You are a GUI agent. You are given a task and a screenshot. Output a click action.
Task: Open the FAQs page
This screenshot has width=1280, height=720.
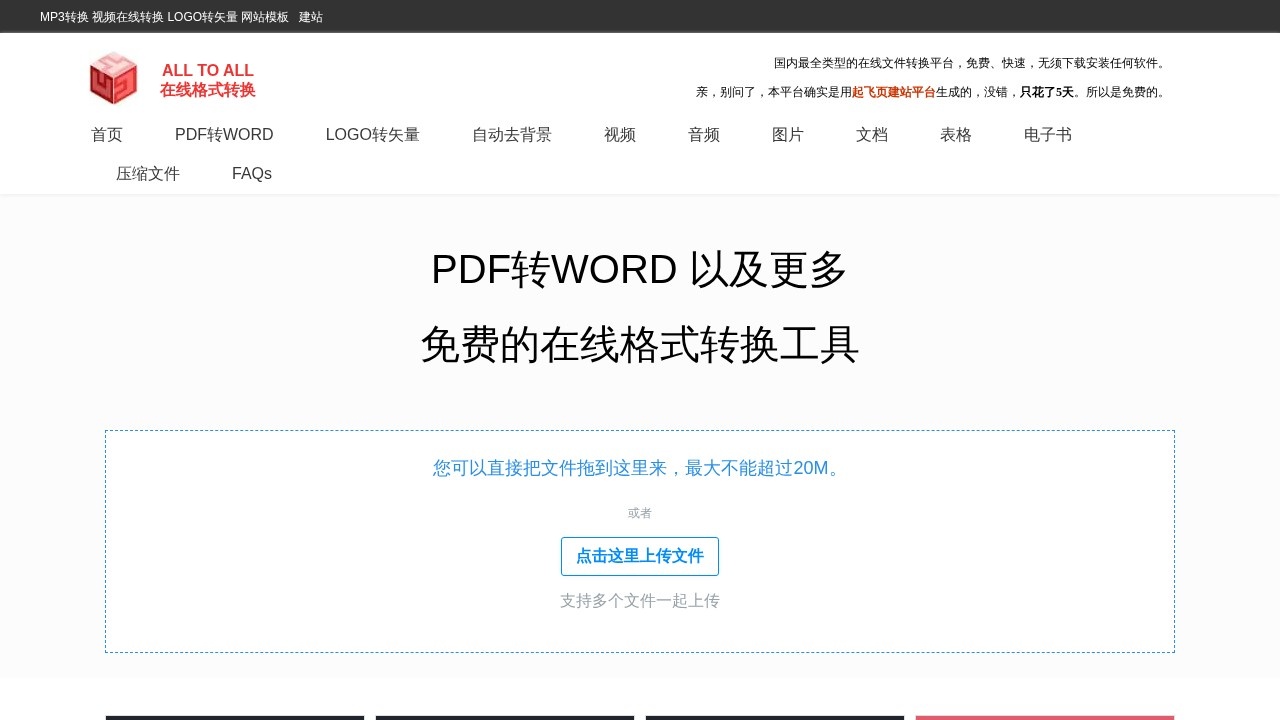[x=252, y=174]
